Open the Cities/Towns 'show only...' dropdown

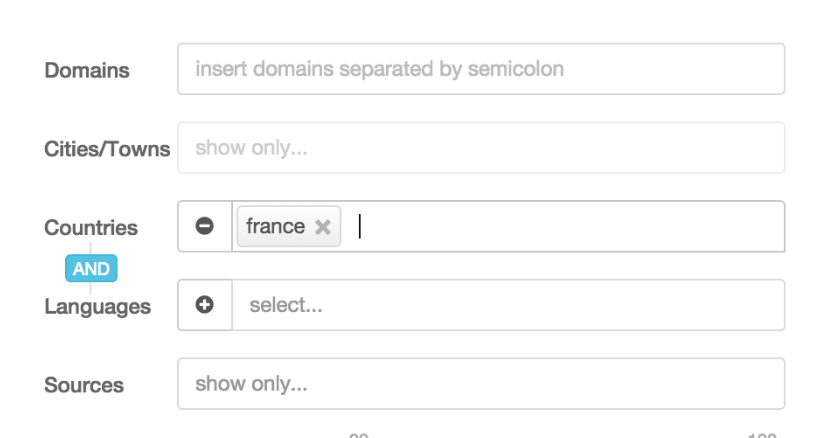(480, 148)
